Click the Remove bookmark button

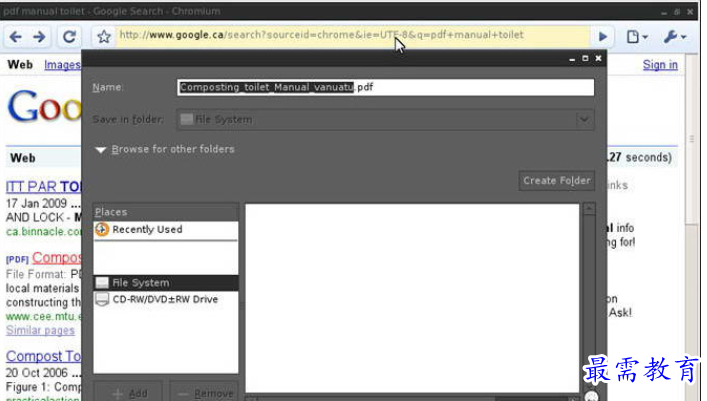pos(204,393)
